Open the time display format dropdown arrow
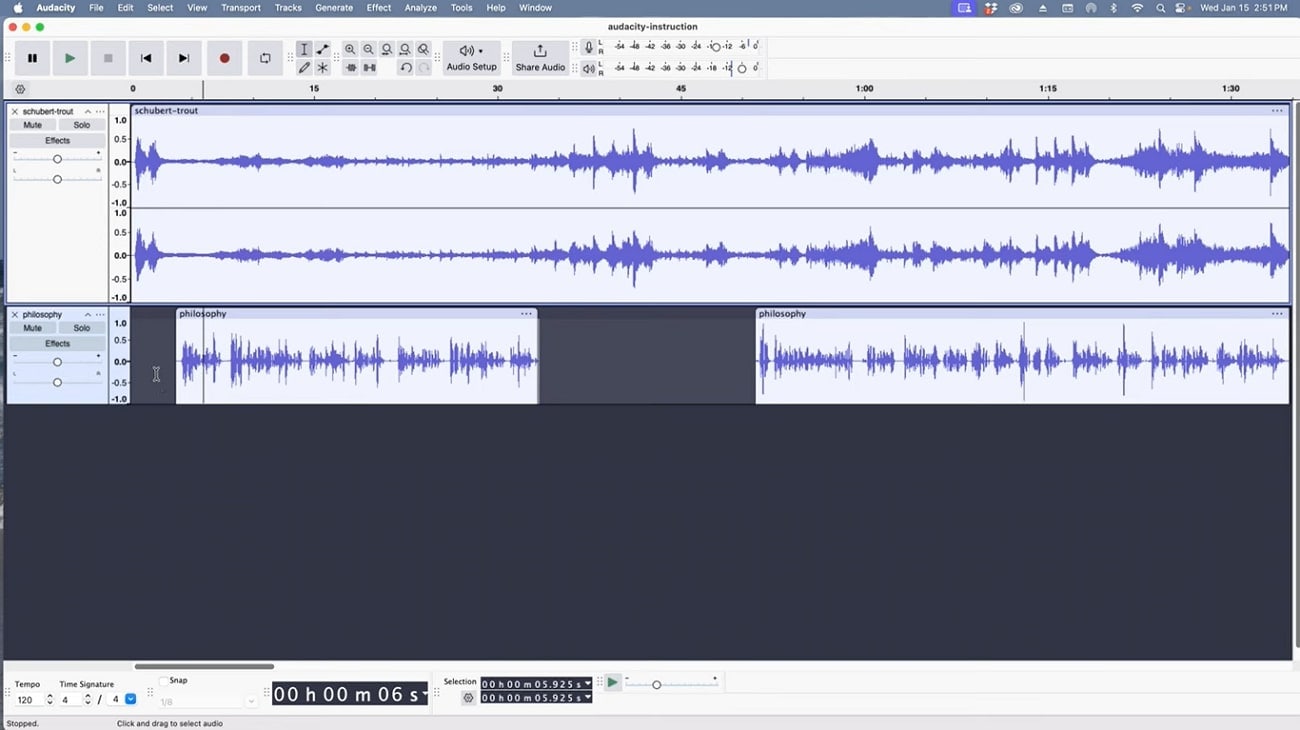This screenshot has width=1300, height=730. 425,694
